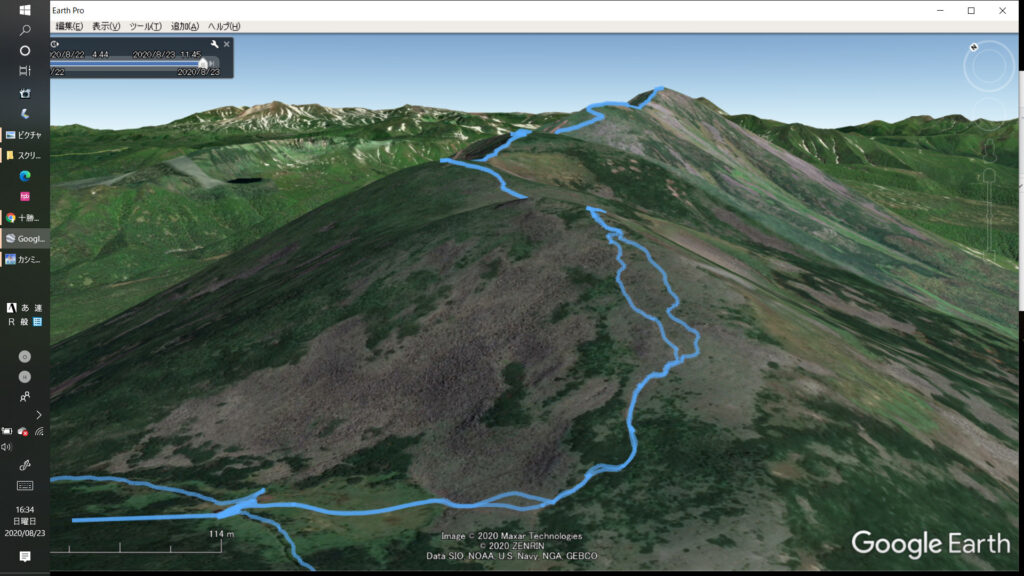
Task: Open the 追加(A) menu
Action: coord(185,26)
